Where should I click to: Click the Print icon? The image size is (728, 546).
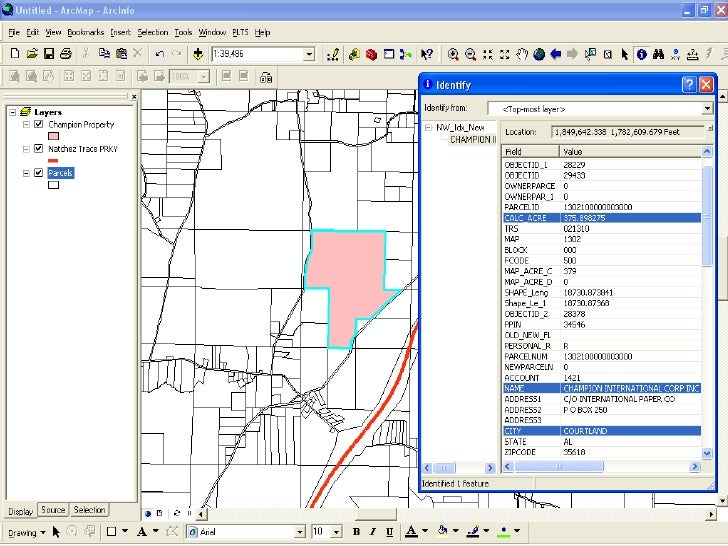(x=66, y=54)
